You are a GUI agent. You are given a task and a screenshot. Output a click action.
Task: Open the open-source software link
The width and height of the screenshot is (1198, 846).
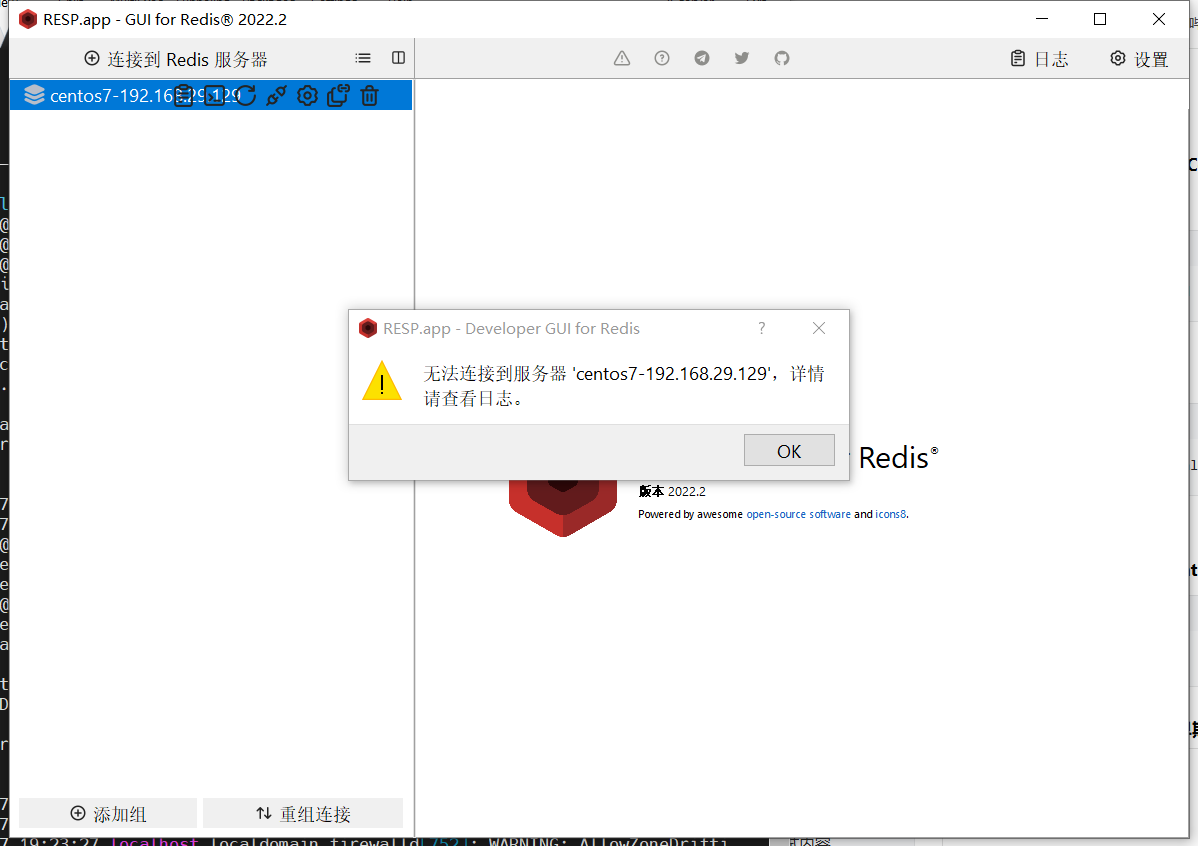(798, 514)
